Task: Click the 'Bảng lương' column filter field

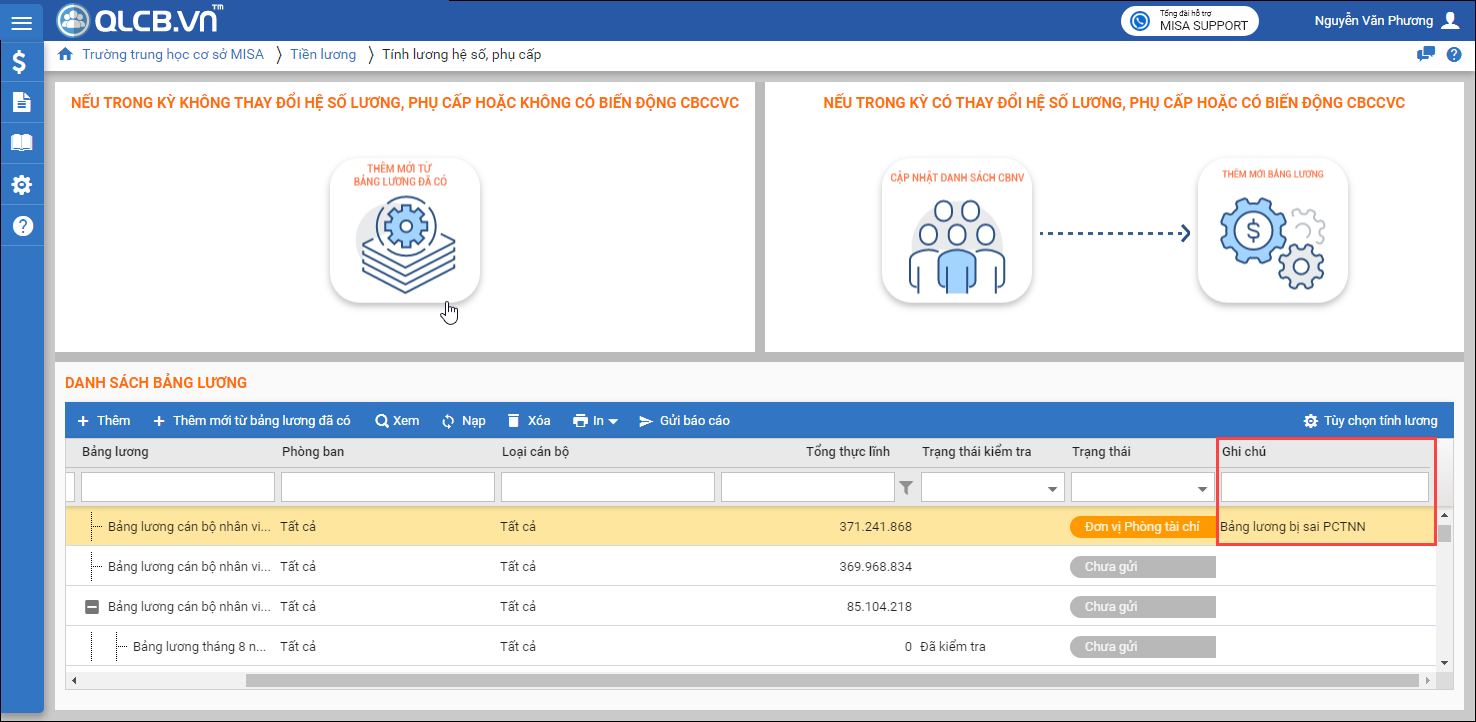Action: 177,487
